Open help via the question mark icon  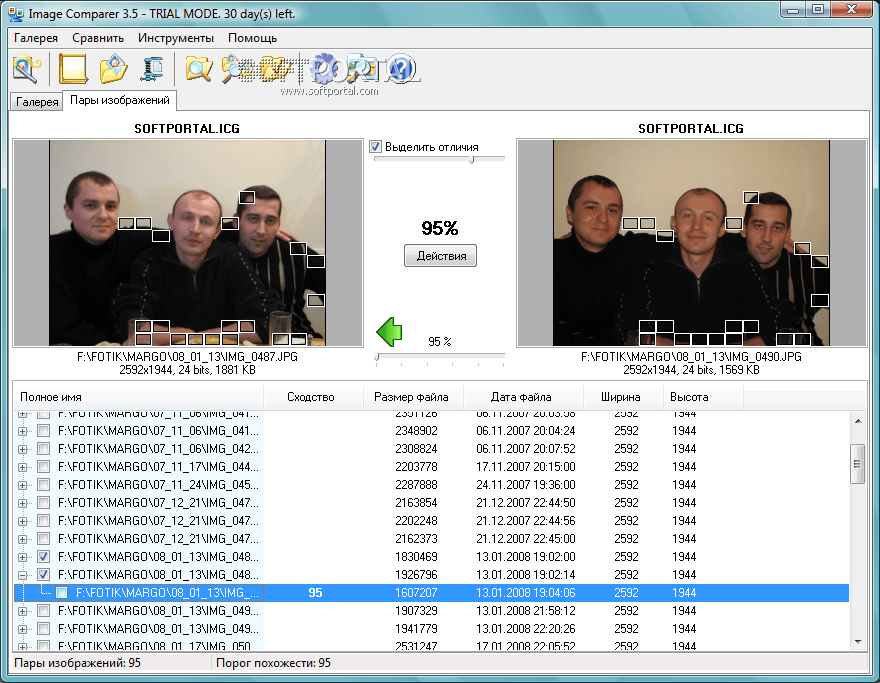401,69
